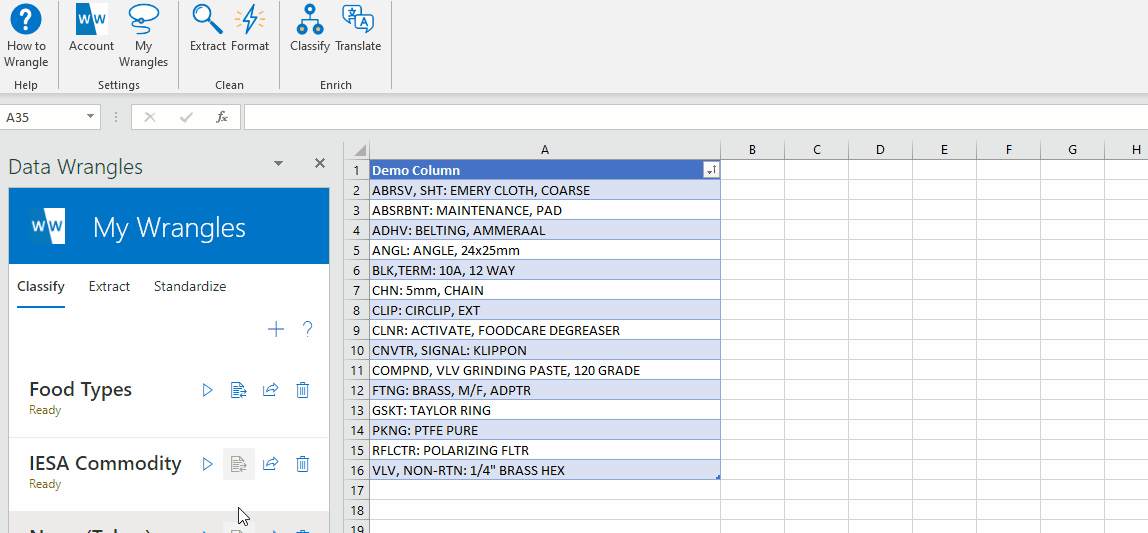Expand the Data Wrangles pane options menu
1148x533 pixels.
(x=278, y=164)
